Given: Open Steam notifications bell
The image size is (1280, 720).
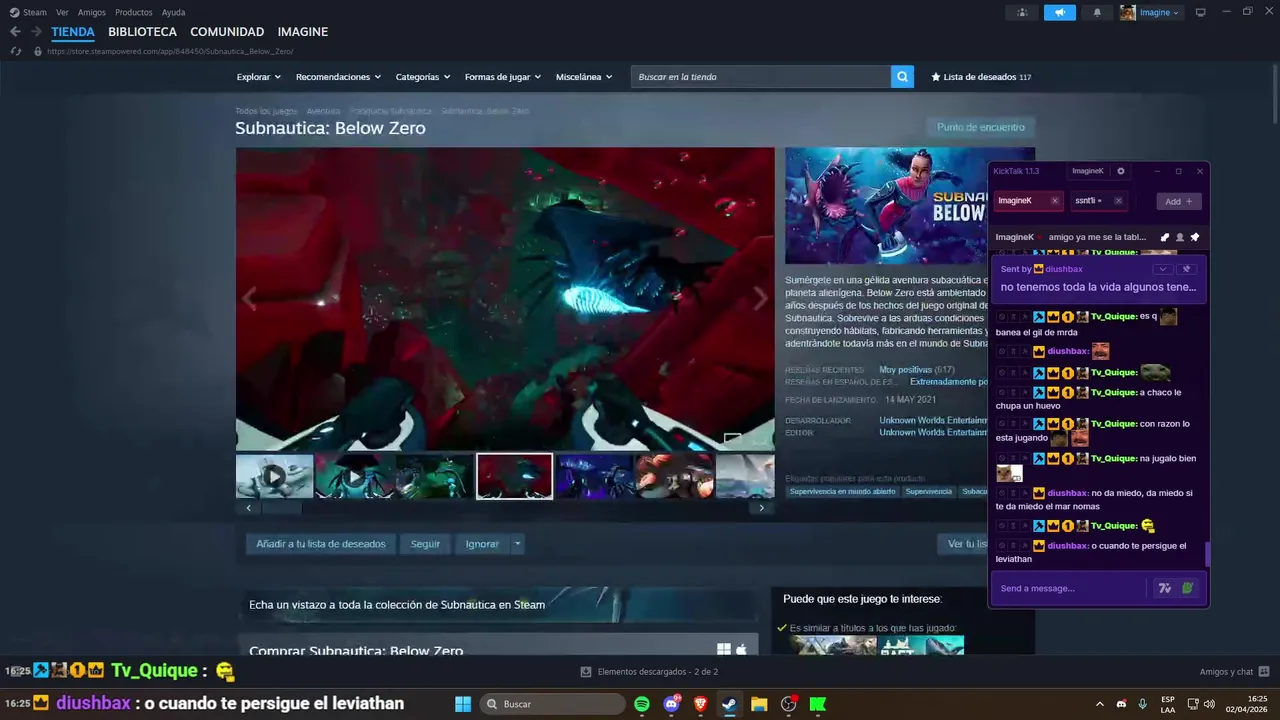Looking at the screenshot, I should [x=1097, y=12].
